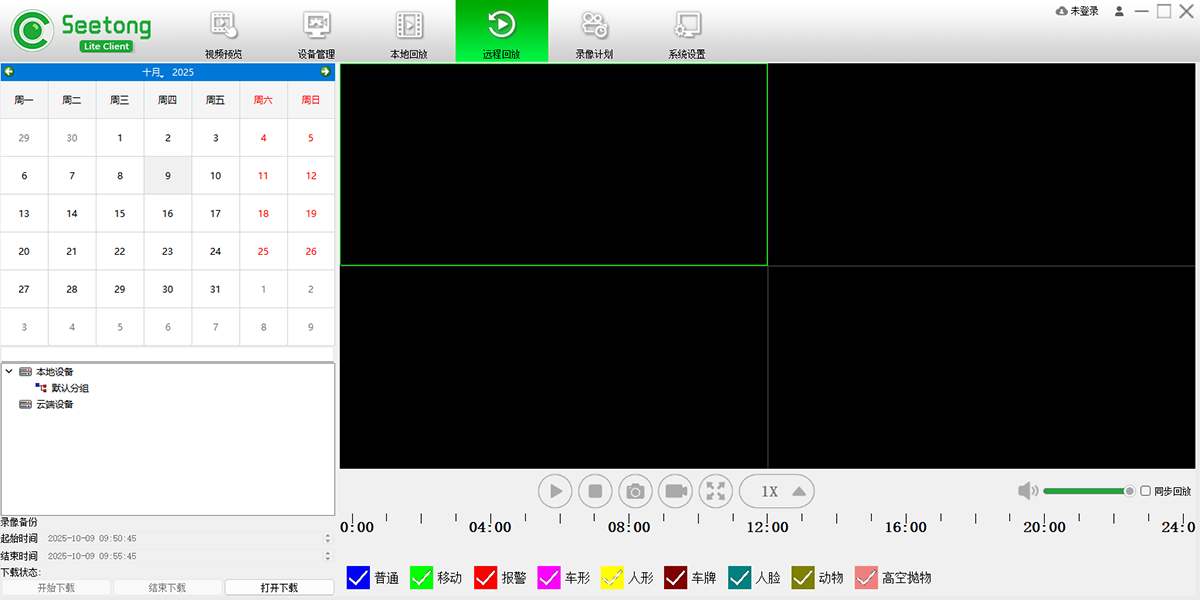Start recording with video camera icon
Screen dimensions: 1200x600
[675, 491]
